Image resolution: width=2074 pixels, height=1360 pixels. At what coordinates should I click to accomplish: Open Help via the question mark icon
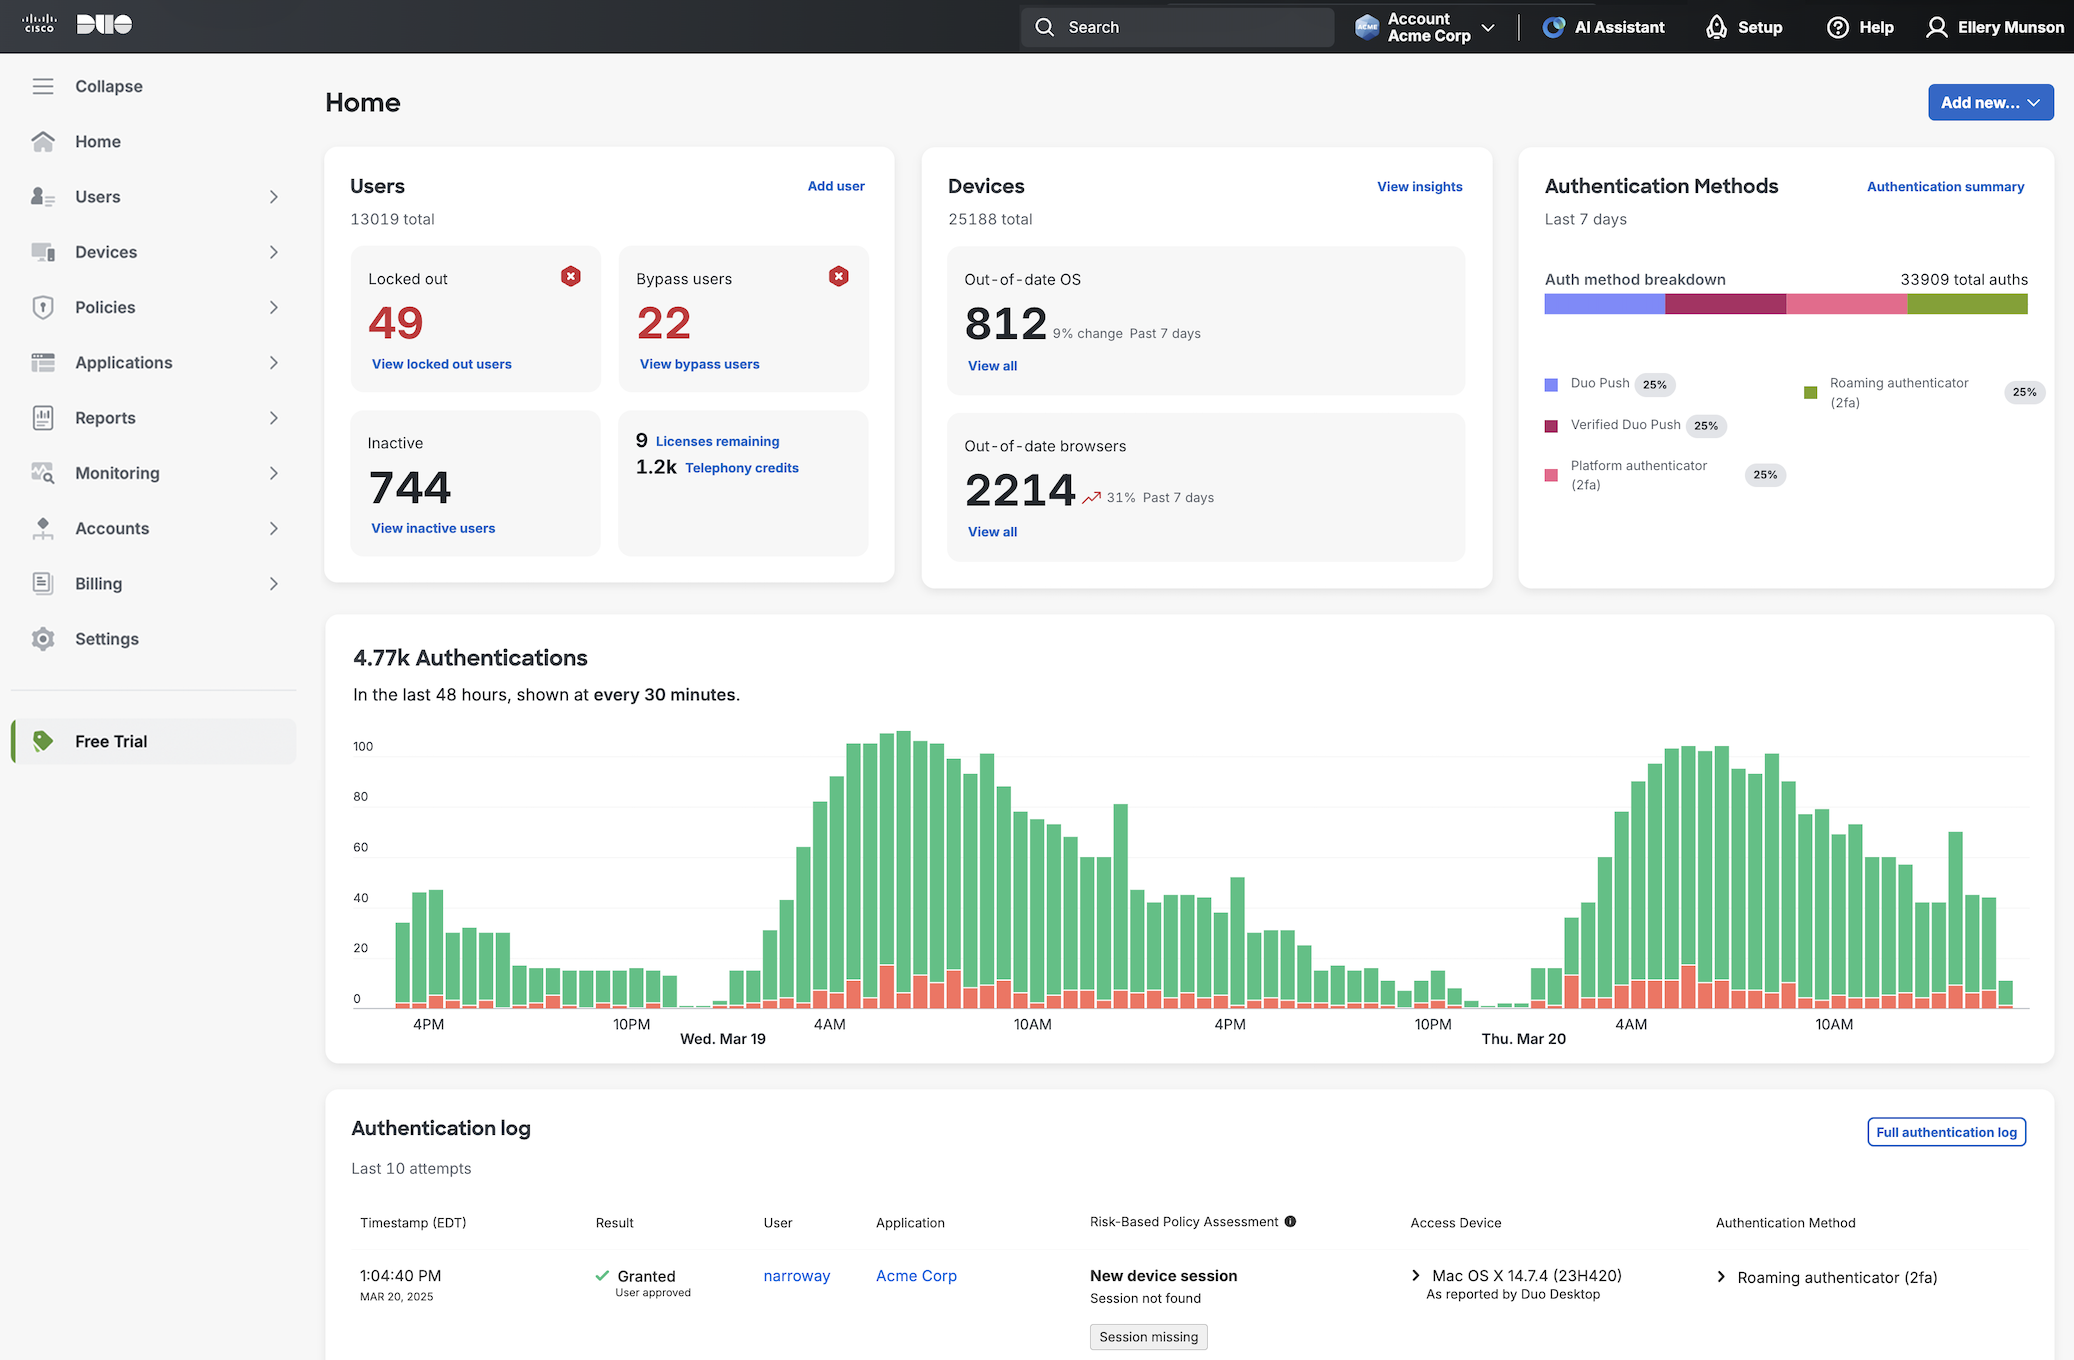point(1838,27)
